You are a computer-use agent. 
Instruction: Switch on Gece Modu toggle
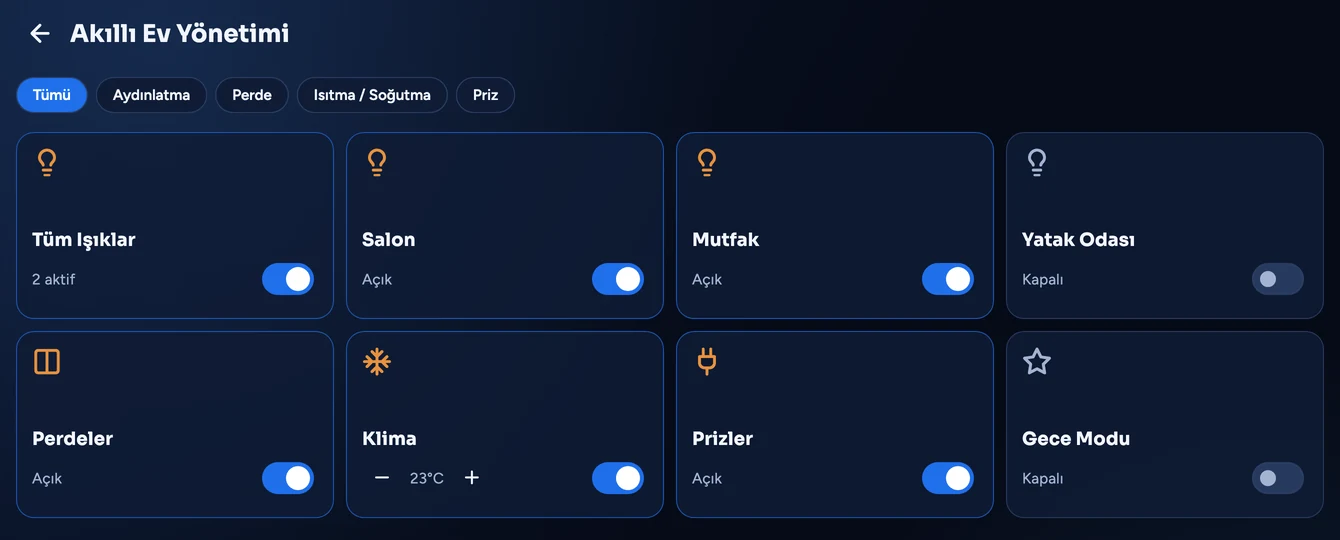1278,478
